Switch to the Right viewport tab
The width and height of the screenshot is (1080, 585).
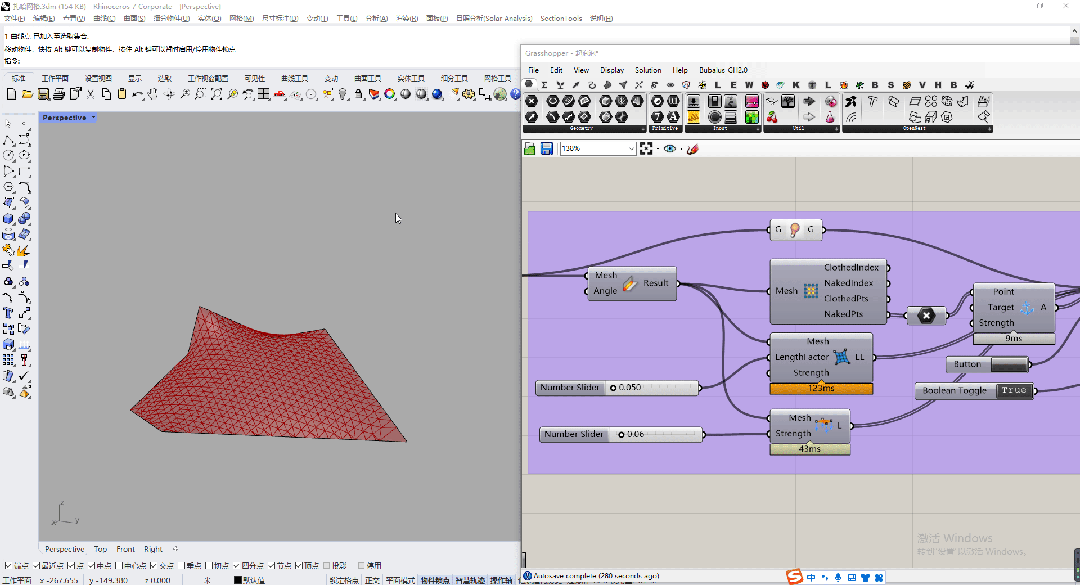point(153,549)
